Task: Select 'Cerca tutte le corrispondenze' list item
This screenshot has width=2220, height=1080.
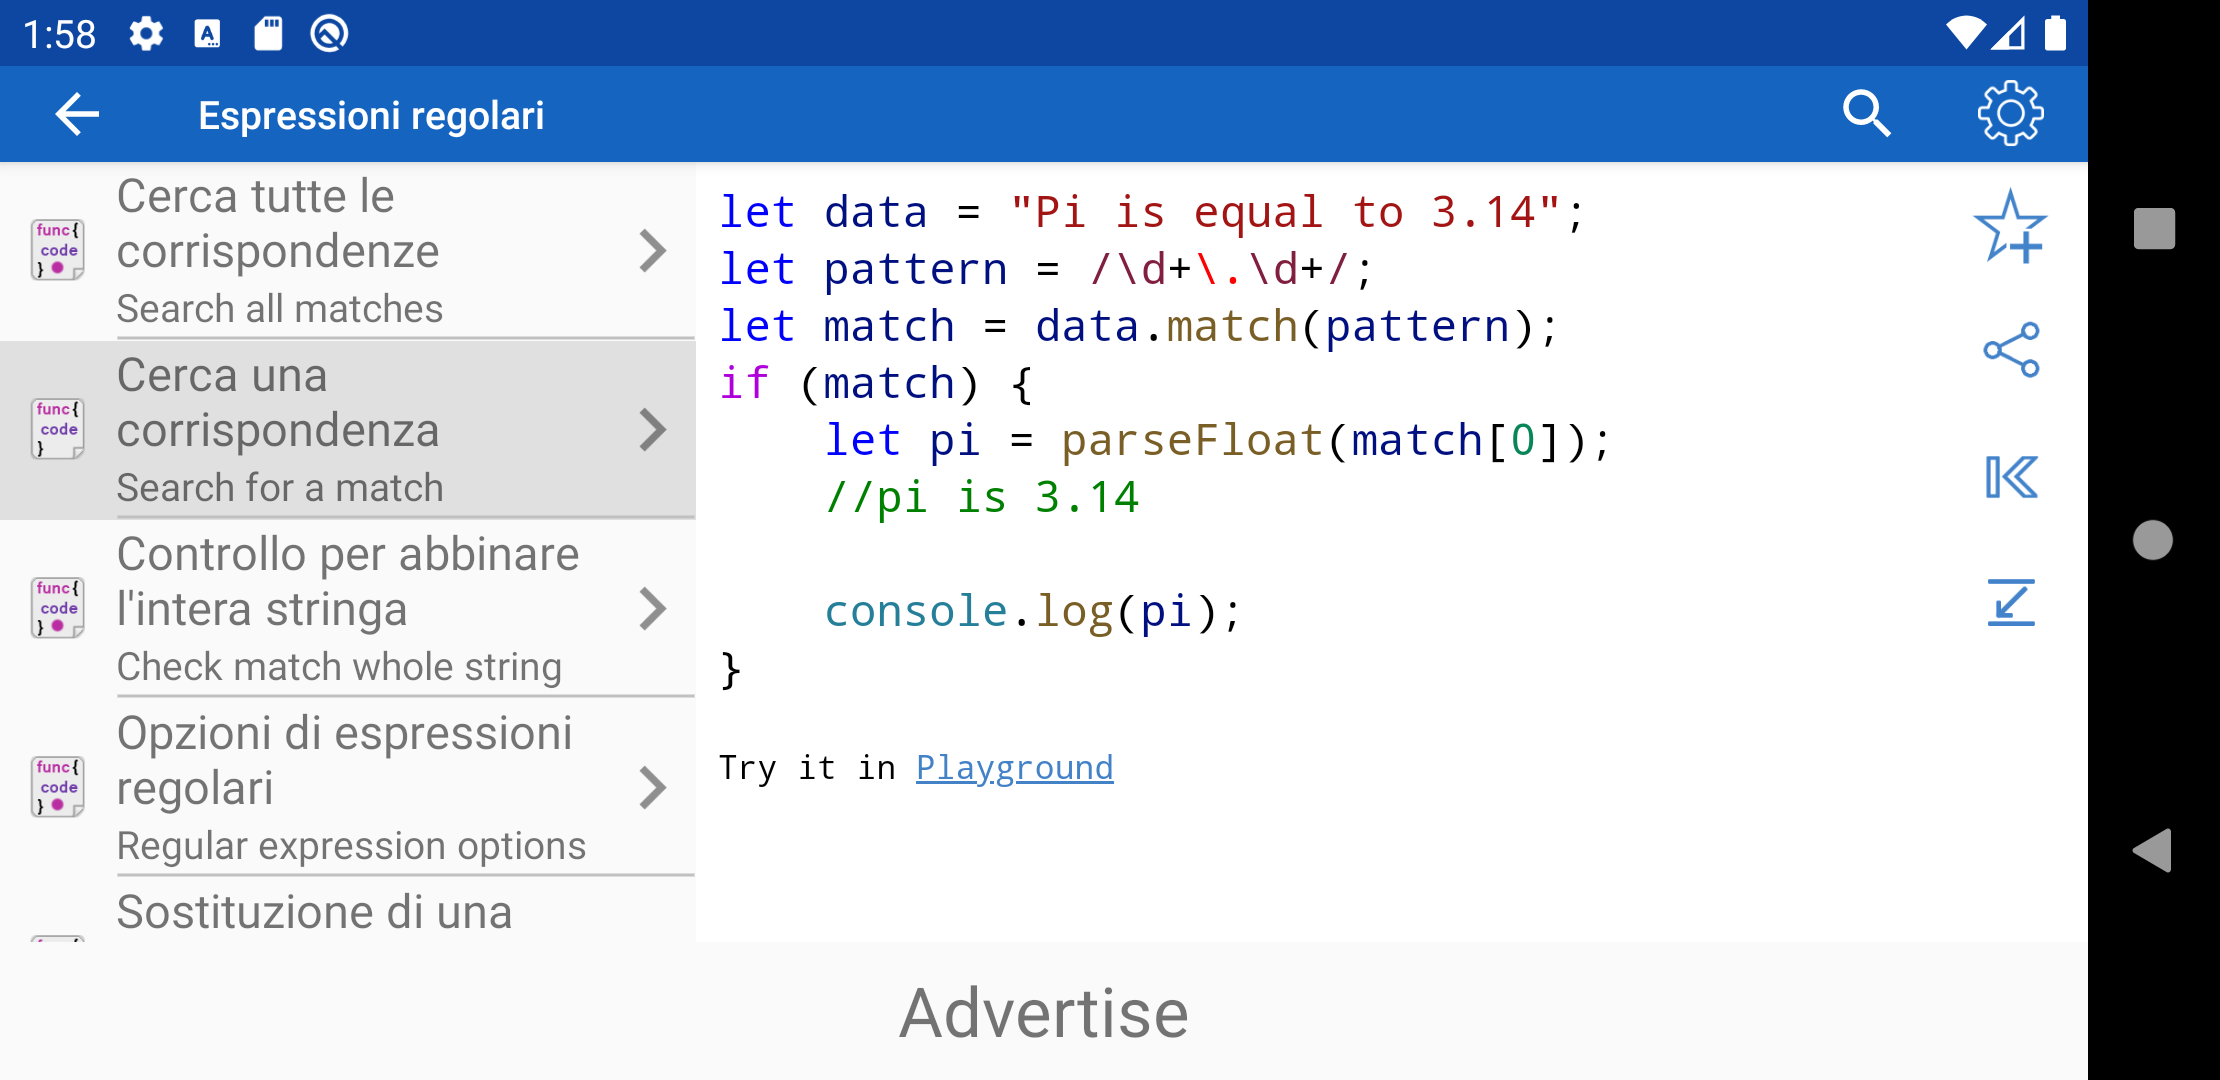Action: tap(347, 250)
